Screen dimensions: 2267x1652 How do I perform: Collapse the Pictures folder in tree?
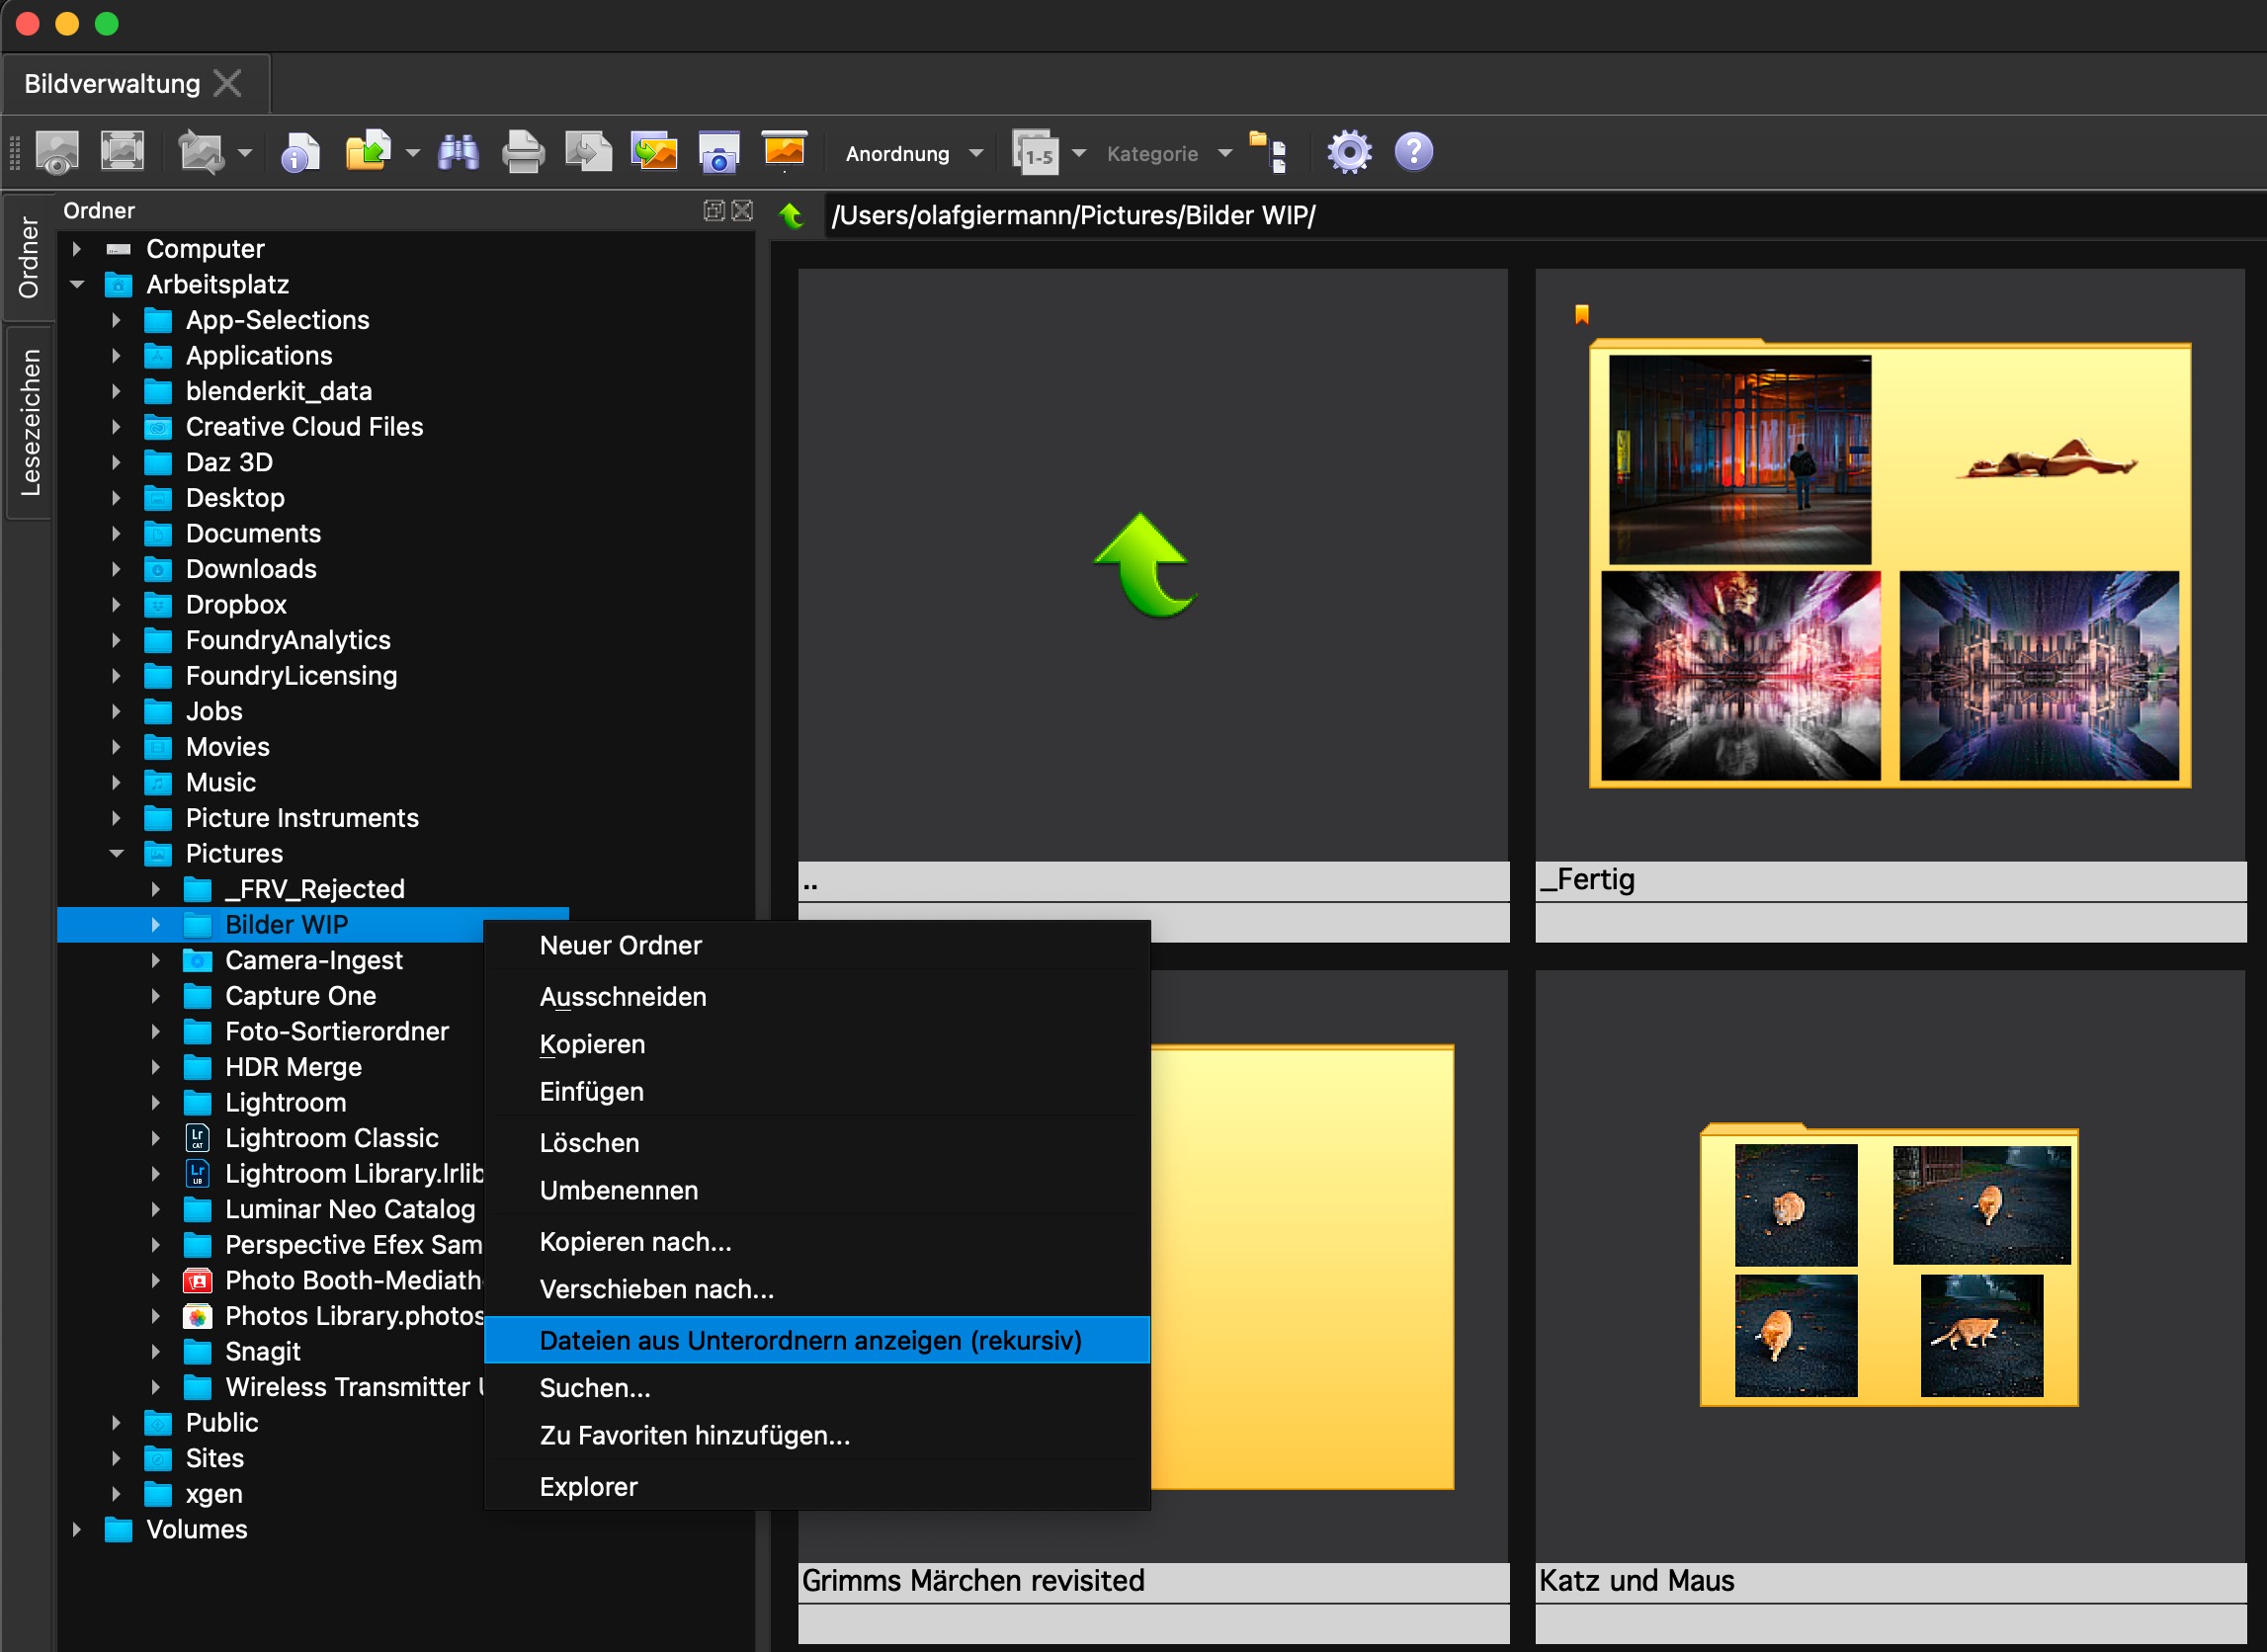pyautogui.click(x=116, y=853)
